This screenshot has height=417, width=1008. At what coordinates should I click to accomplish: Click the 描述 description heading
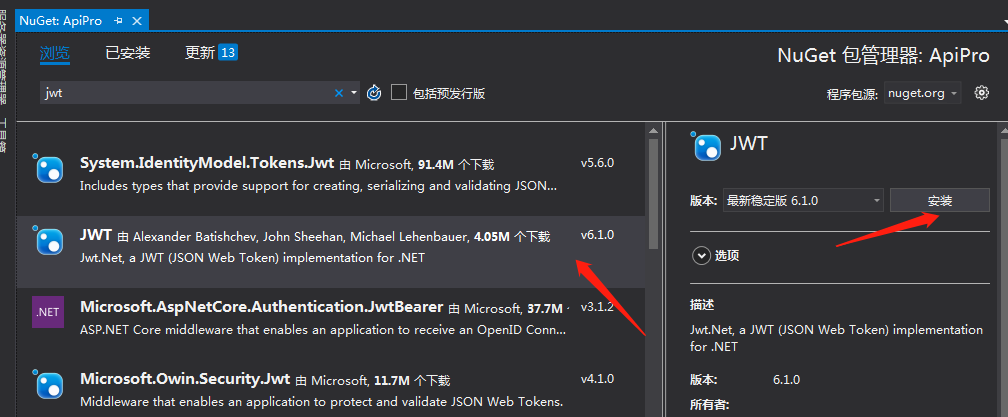[702, 305]
